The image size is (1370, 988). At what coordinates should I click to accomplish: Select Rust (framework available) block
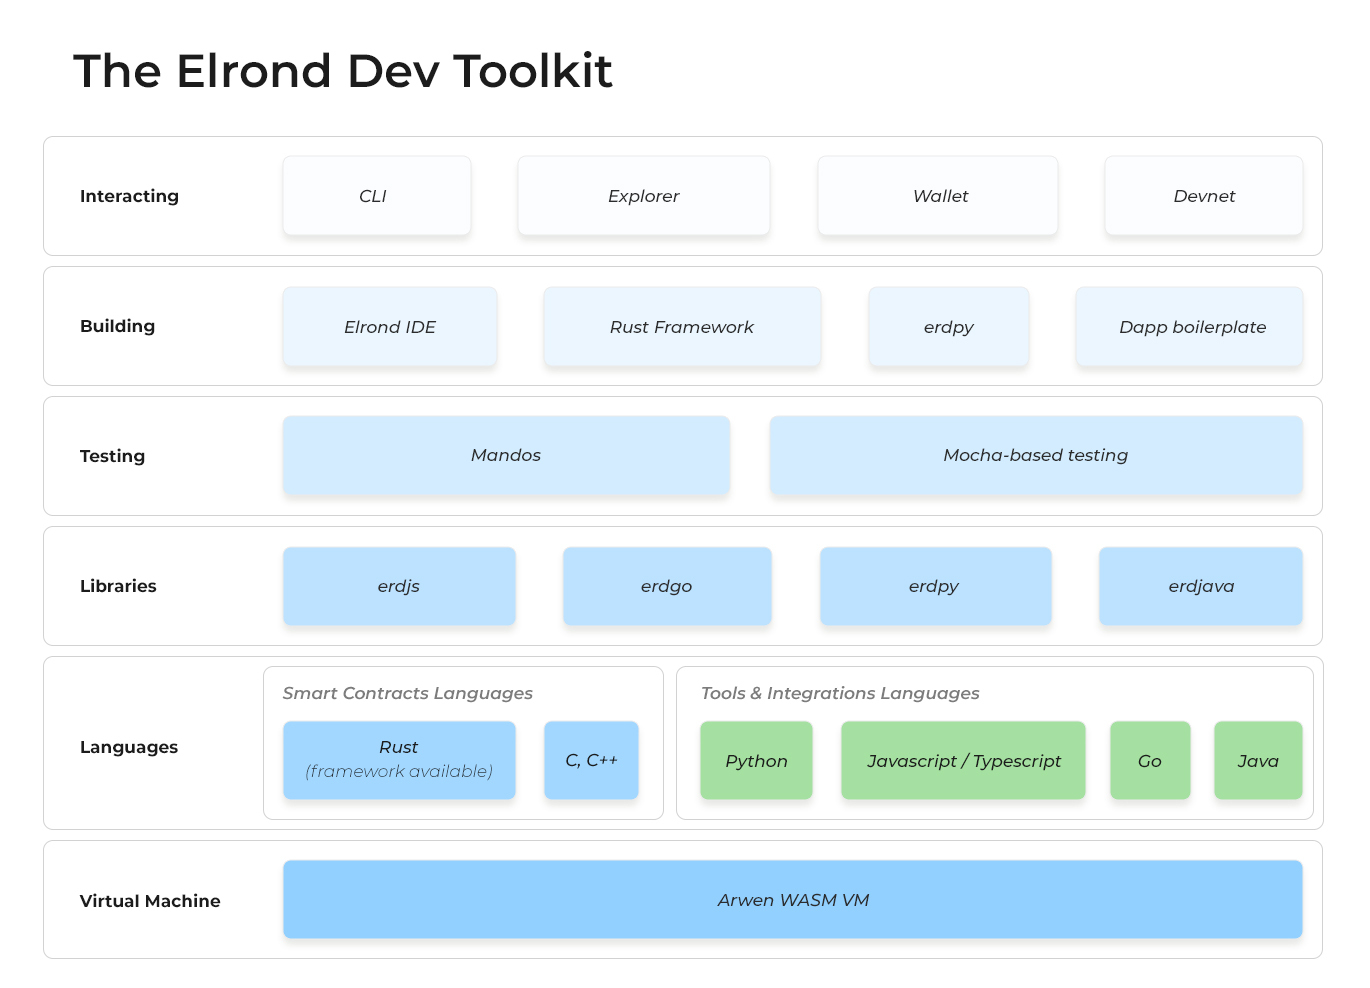tap(399, 760)
